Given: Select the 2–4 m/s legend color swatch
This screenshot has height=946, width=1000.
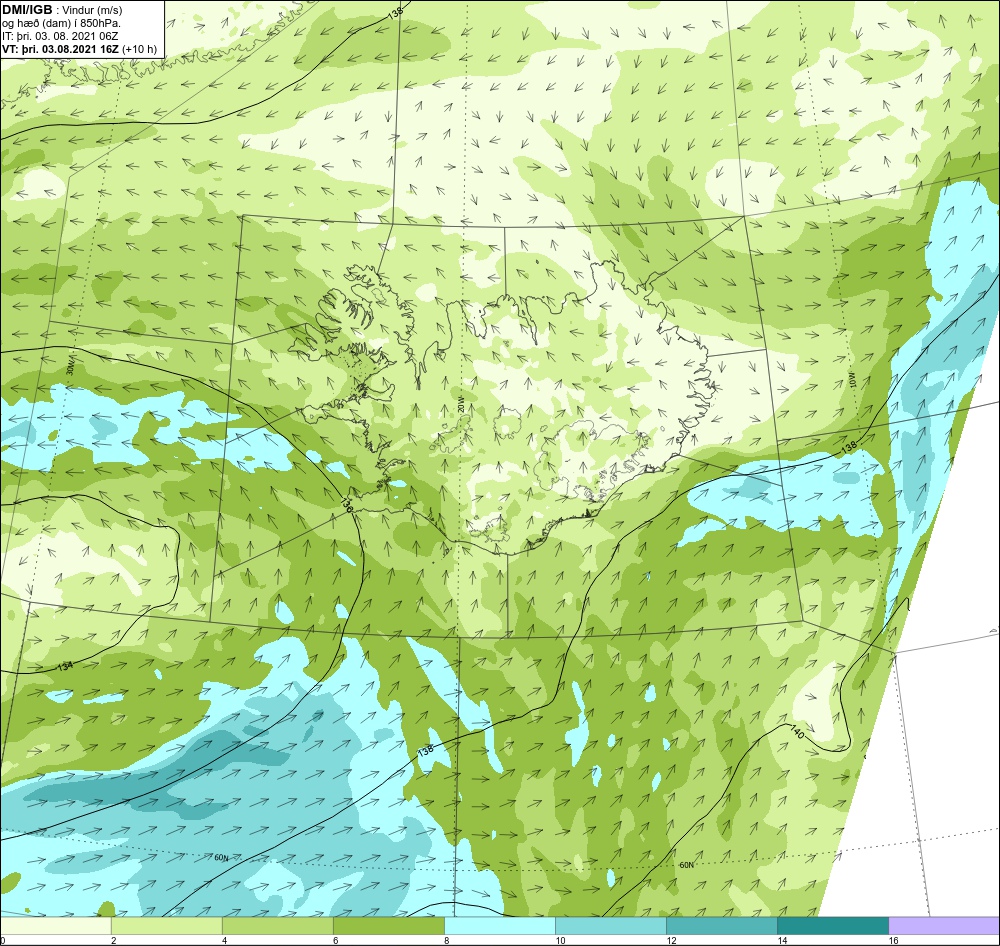Looking at the screenshot, I should 167,926.
